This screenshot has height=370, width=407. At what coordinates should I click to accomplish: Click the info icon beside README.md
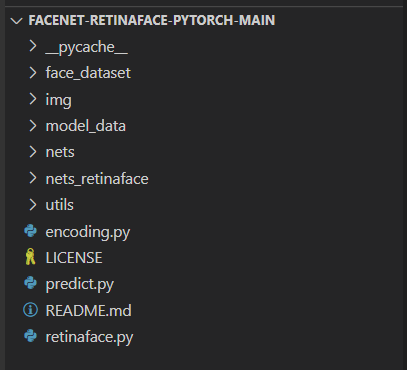30,310
